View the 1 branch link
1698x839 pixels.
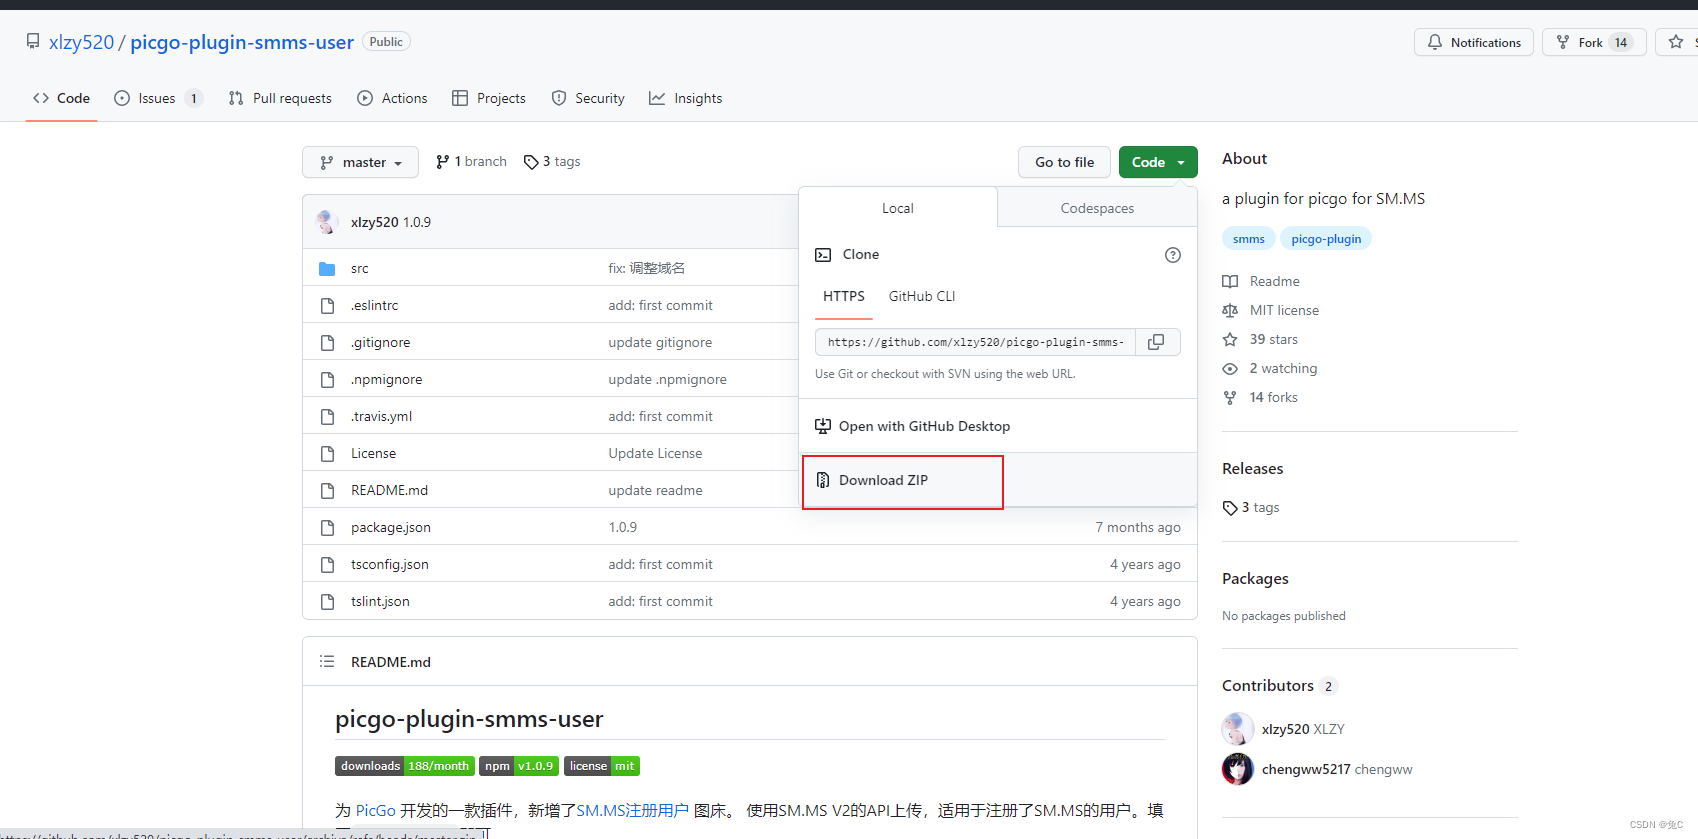(471, 161)
